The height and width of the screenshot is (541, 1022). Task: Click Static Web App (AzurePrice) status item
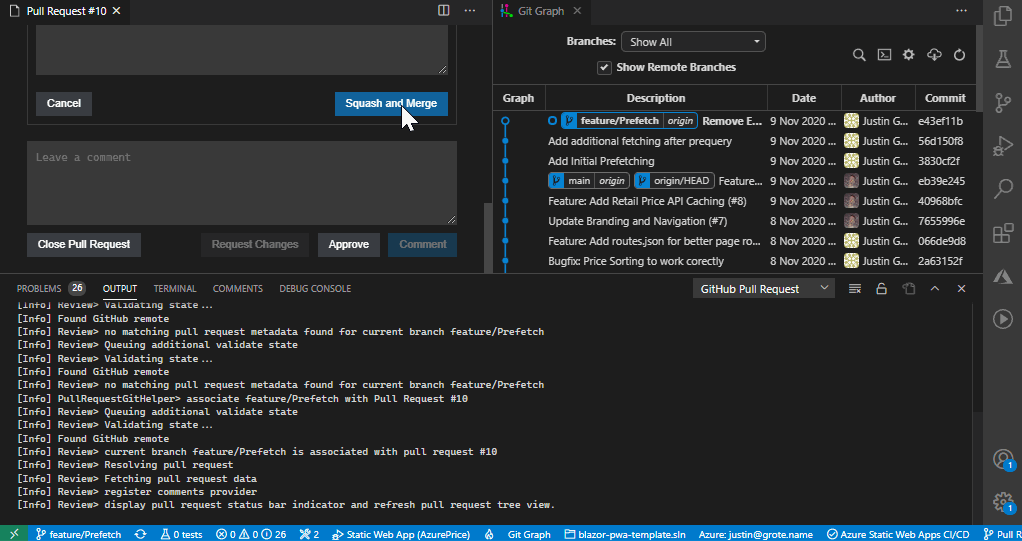tap(401, 534)
